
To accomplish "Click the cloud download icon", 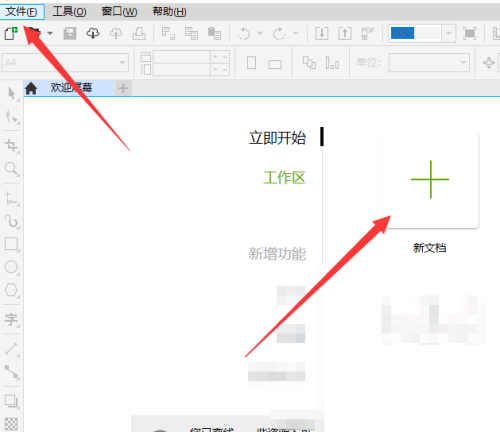I will pyautogui.click(x=93, y=33).
